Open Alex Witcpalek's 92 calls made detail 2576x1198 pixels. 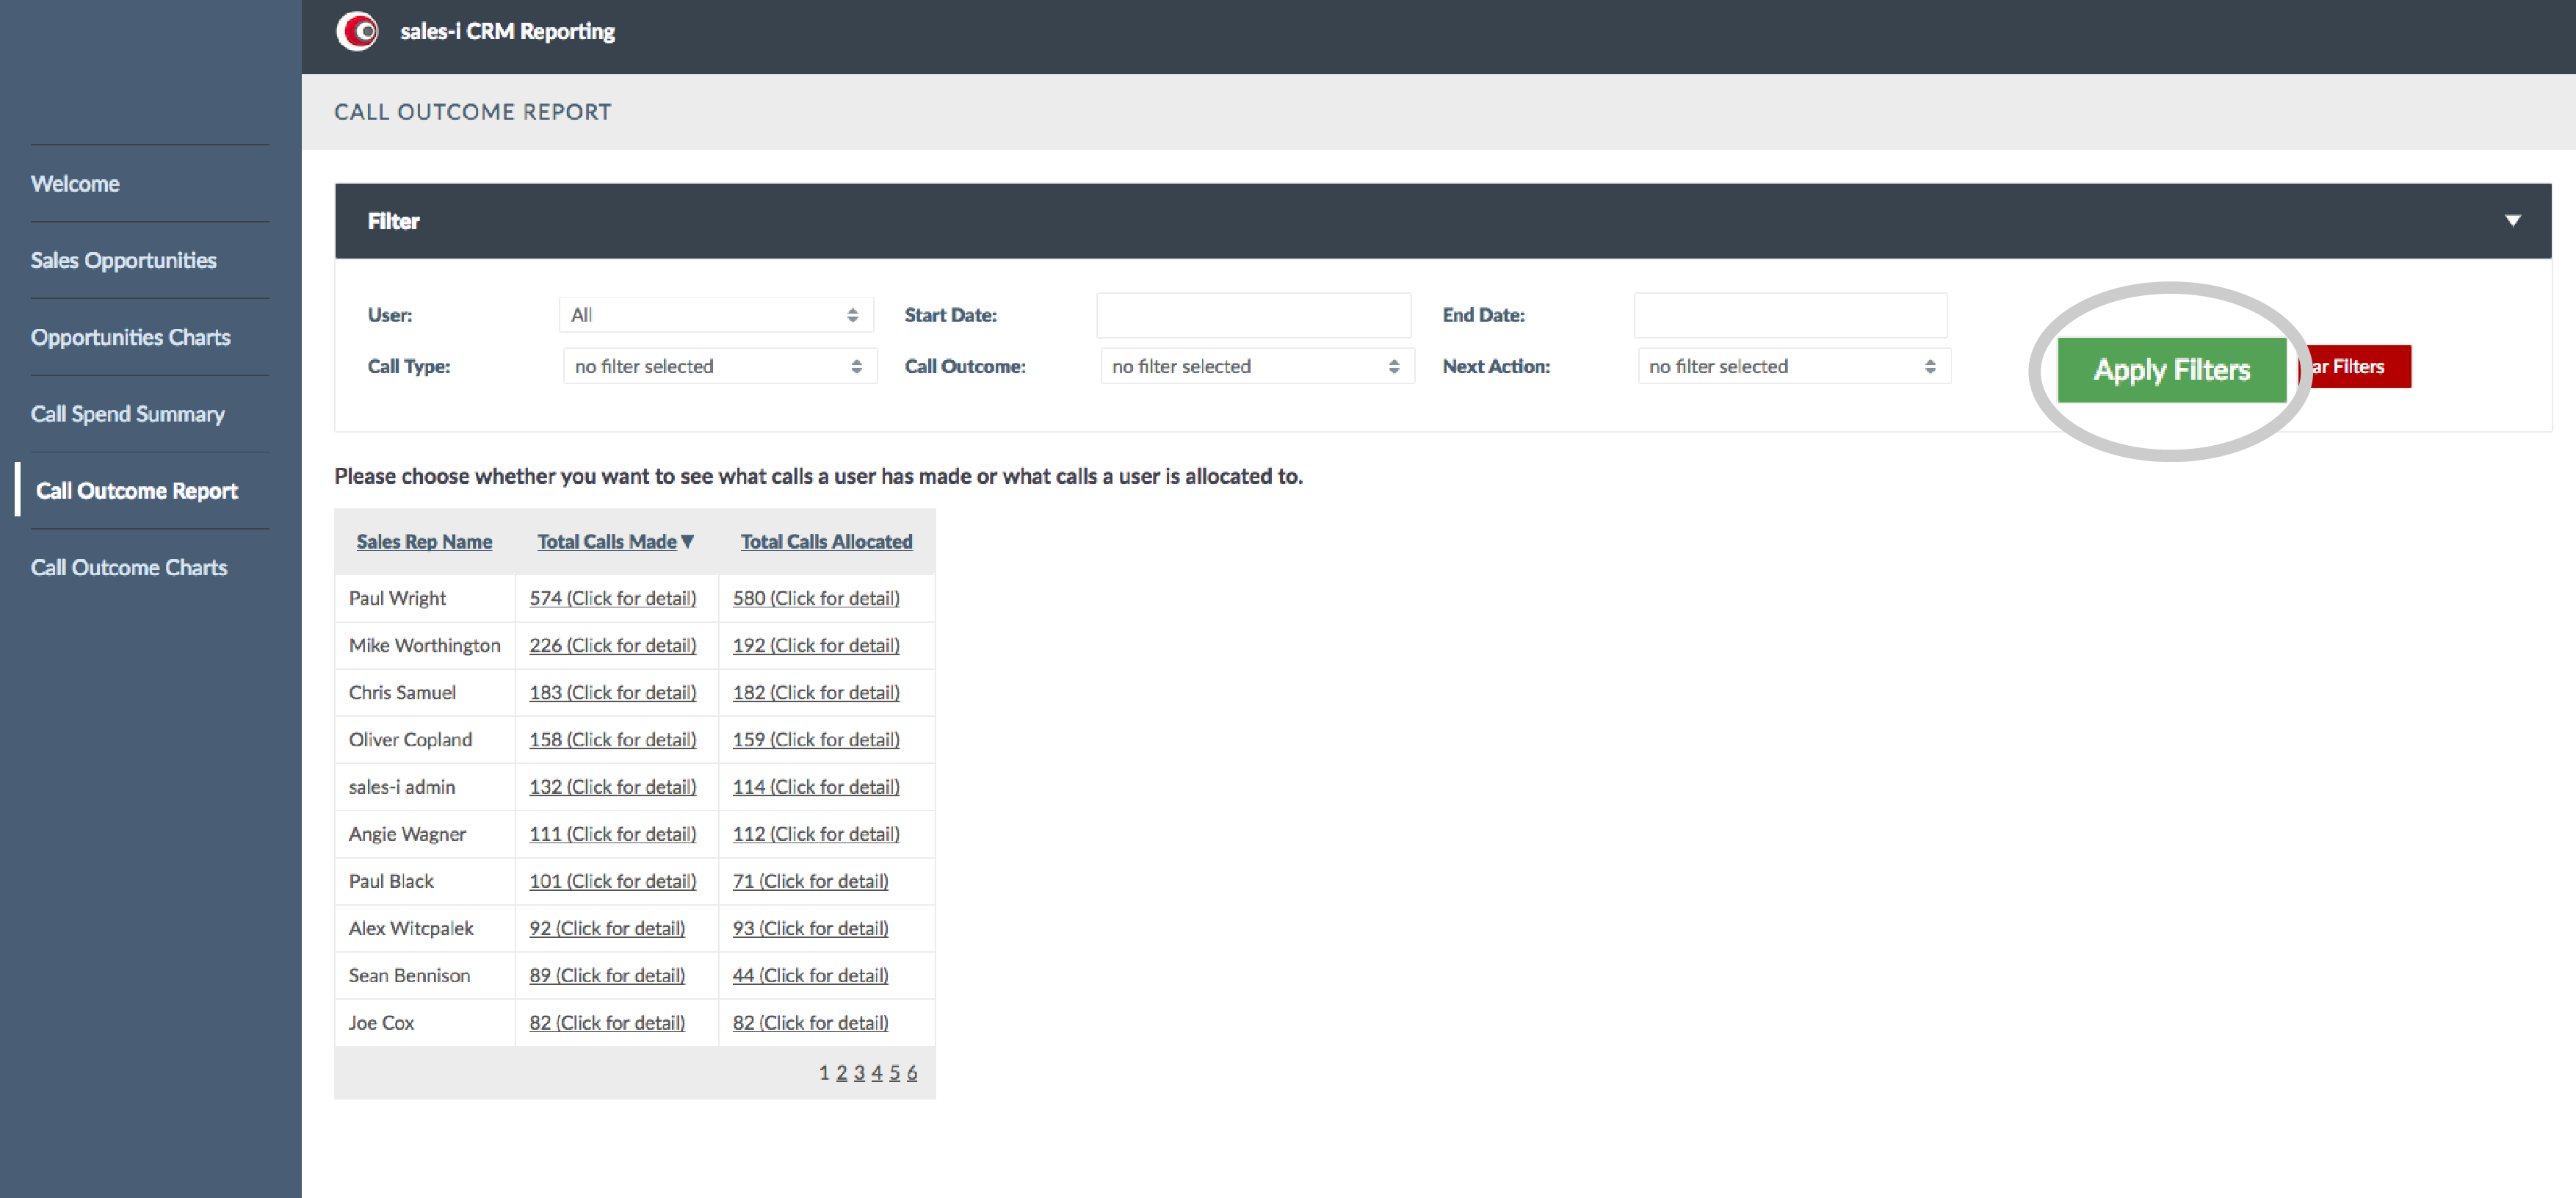(607, 928)
